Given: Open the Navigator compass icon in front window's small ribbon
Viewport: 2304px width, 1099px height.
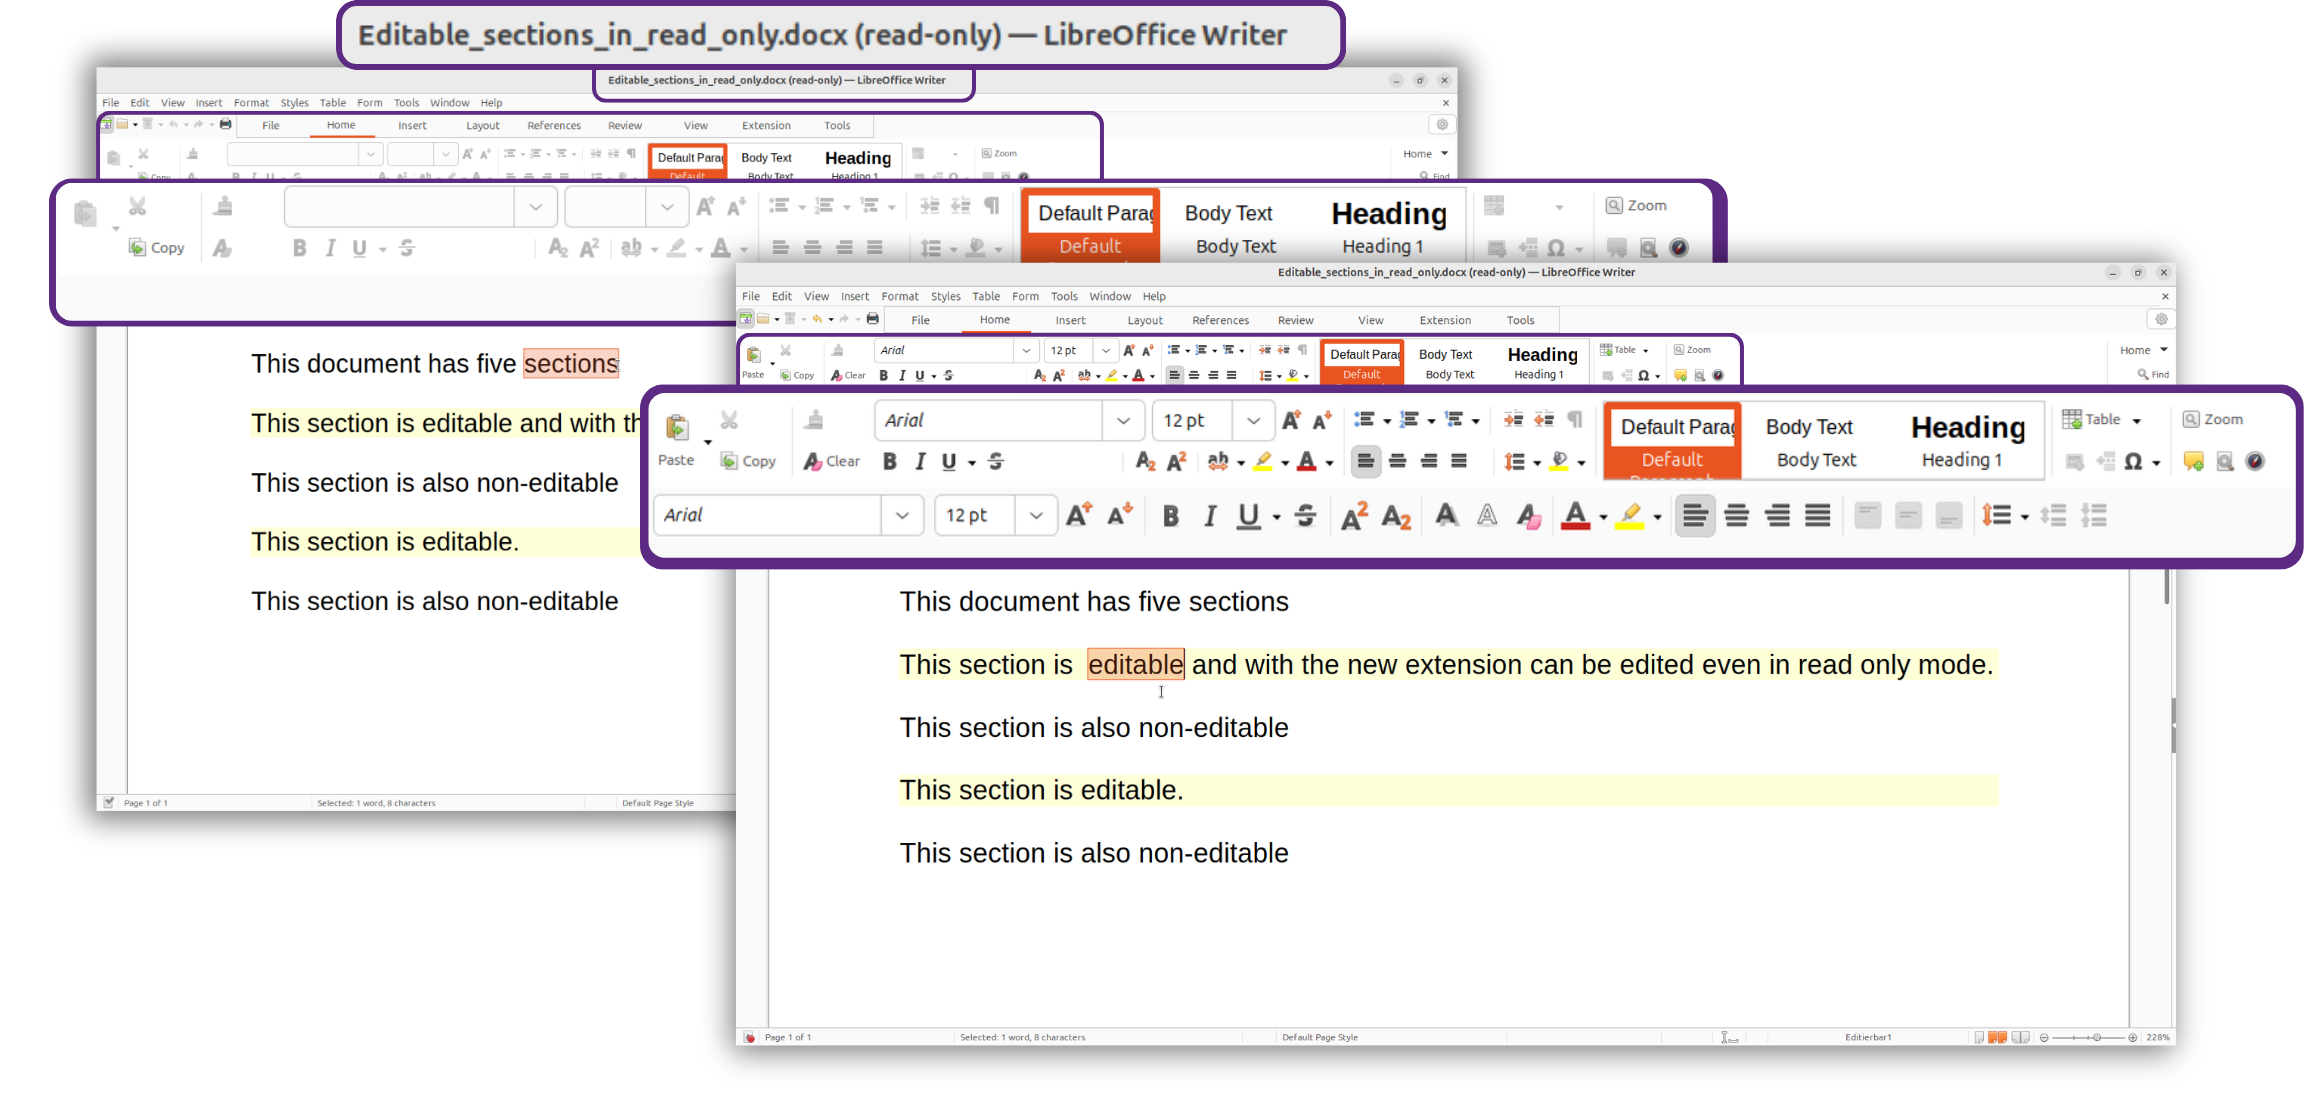Looking at the screenshot, I should click(x=1718, y=375).
